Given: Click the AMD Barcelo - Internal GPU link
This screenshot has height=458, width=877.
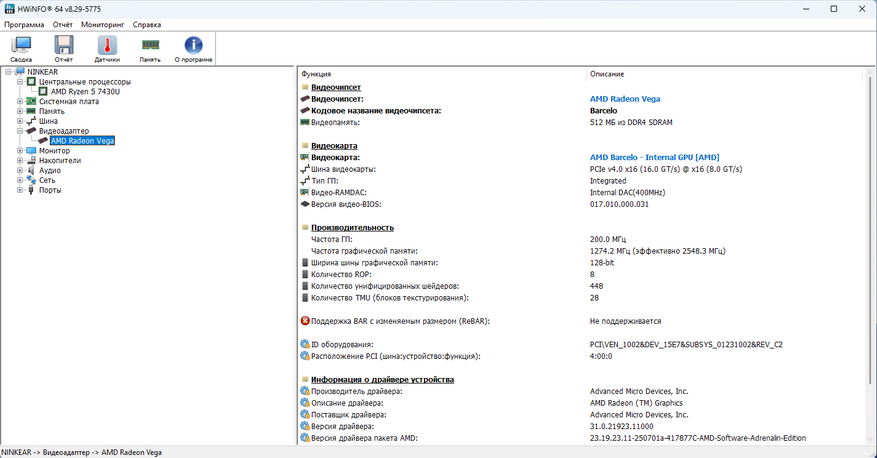Looking at the screenshot, I should tap(654, 157).
